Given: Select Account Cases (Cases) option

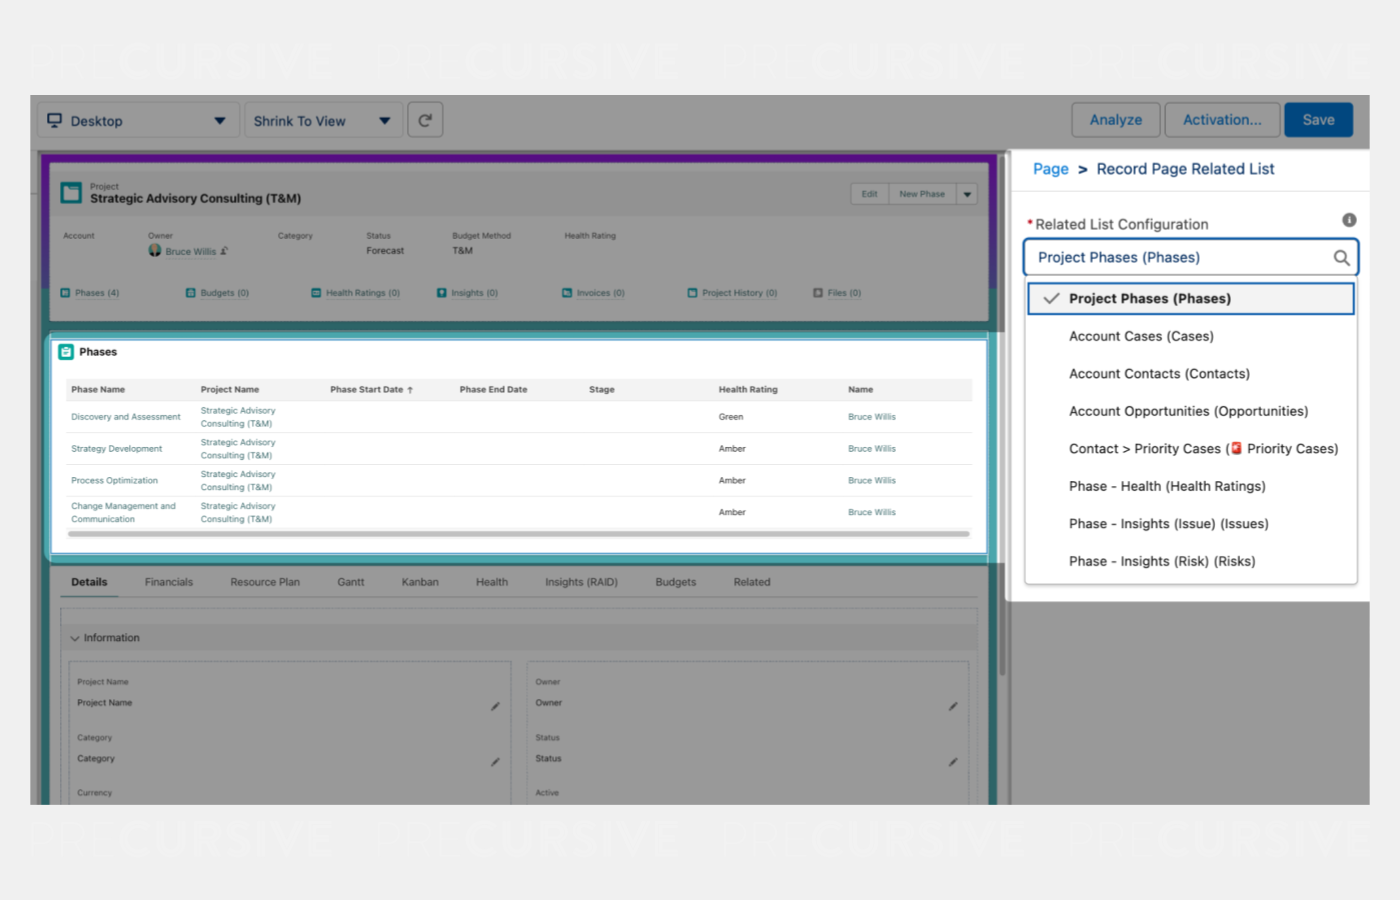Looking at the screenshot, I should (x=1191, y=336).
